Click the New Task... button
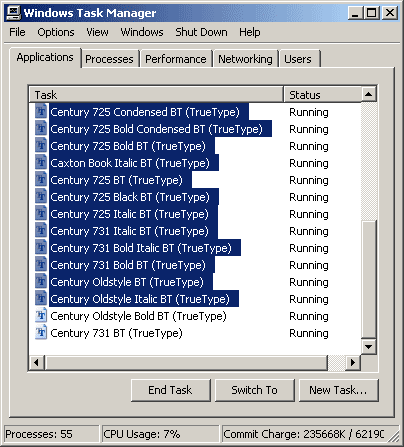The image size is (404, 447). (x=339, y=390)
